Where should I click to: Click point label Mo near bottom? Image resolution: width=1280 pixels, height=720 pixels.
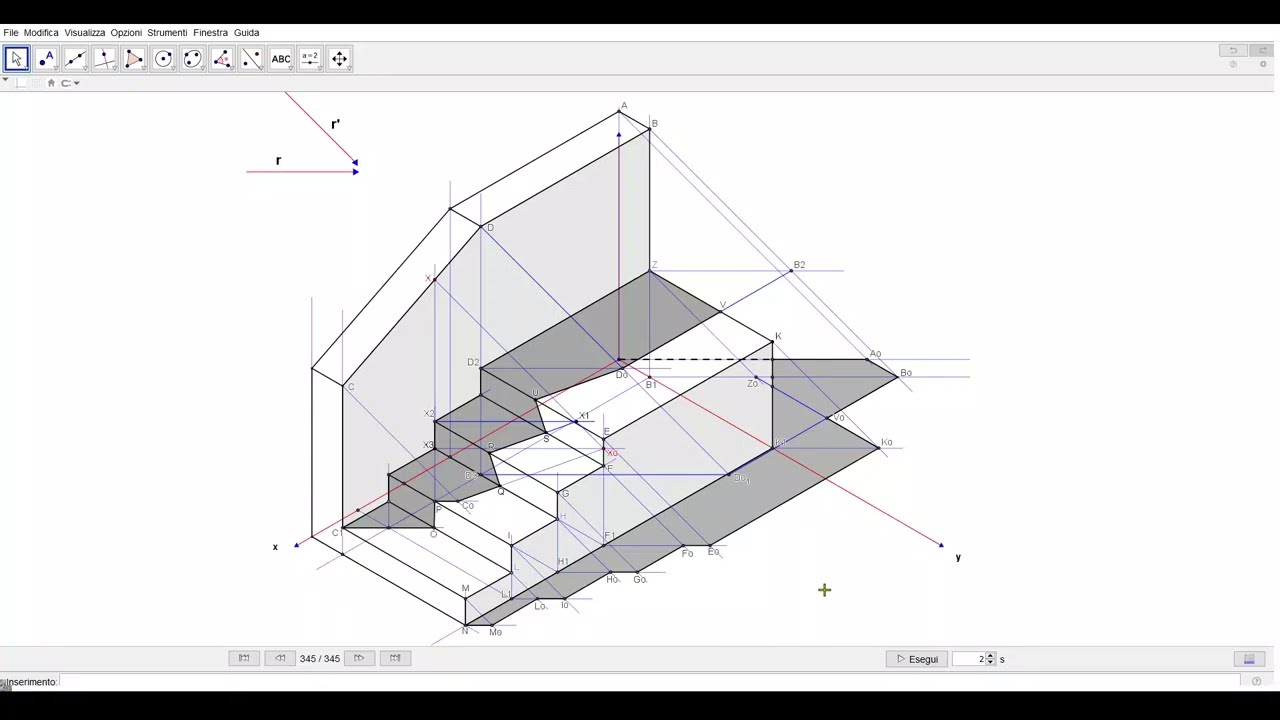(x=496, y=632)
